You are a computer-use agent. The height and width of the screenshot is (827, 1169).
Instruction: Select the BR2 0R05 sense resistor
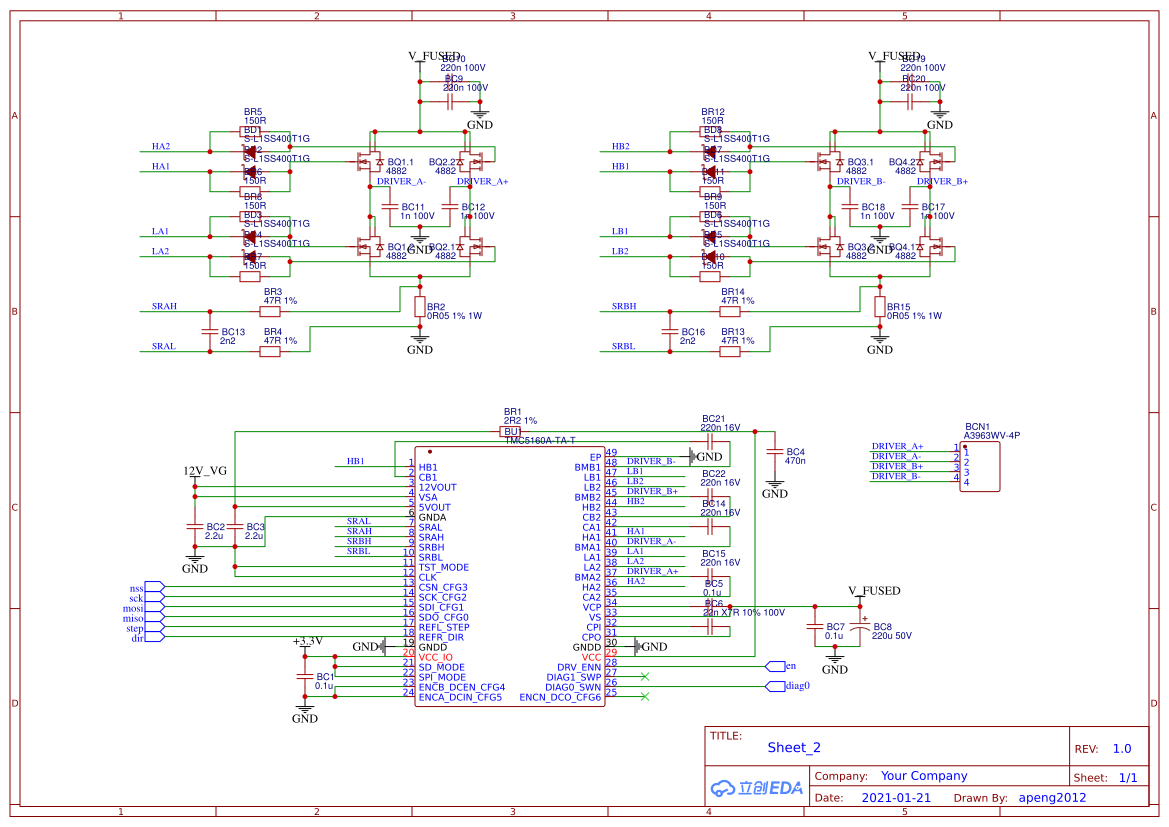click(420, 307)
